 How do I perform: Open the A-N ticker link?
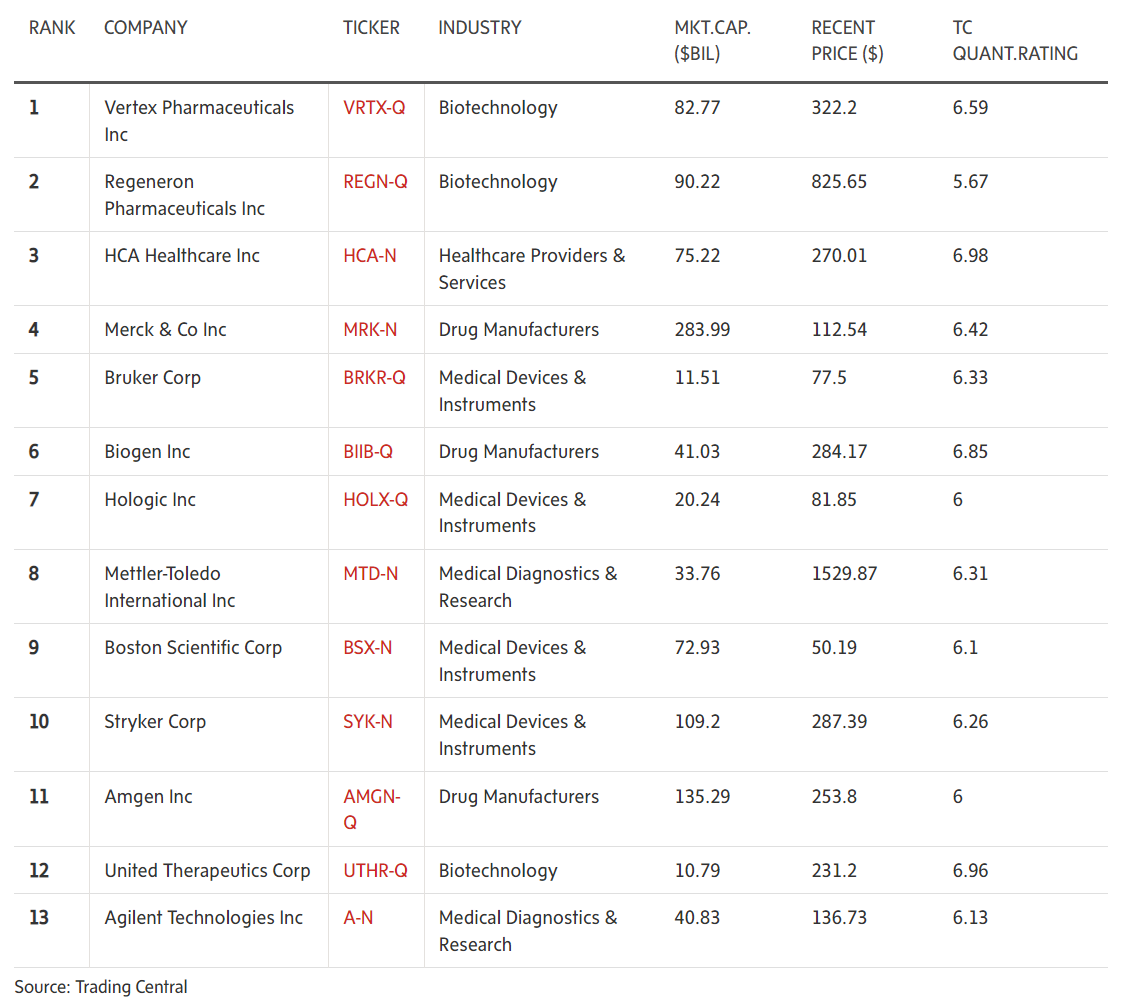point(358,918)
